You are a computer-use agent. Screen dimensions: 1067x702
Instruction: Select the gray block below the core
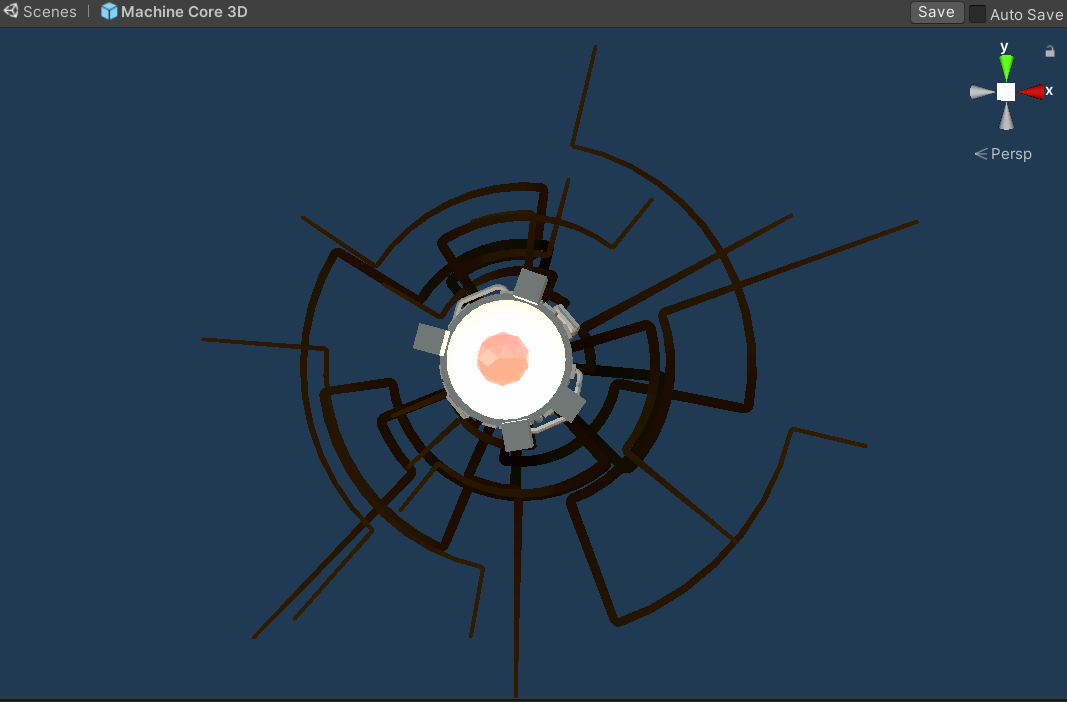(x=518, y=436)
